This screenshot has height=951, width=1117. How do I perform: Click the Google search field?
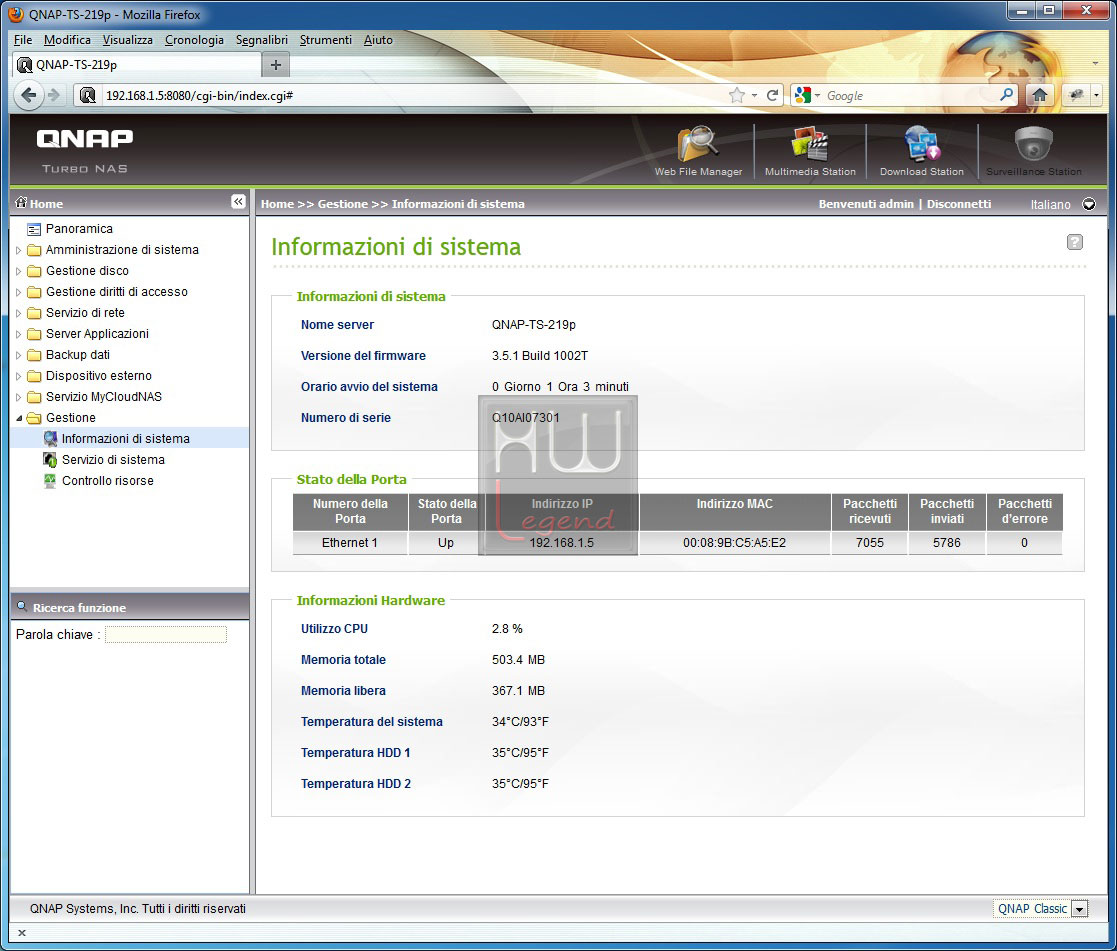tap(910, 95)
